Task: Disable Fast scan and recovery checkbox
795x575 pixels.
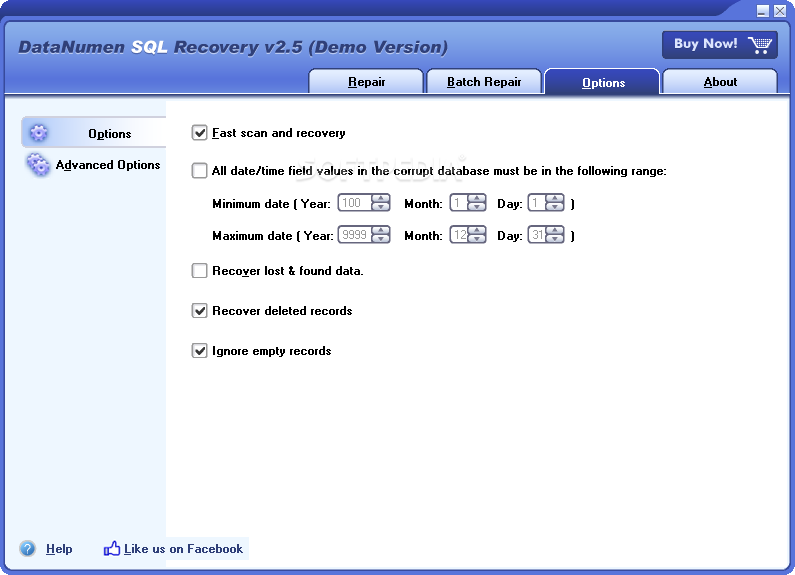Action: tap(200, 133)
